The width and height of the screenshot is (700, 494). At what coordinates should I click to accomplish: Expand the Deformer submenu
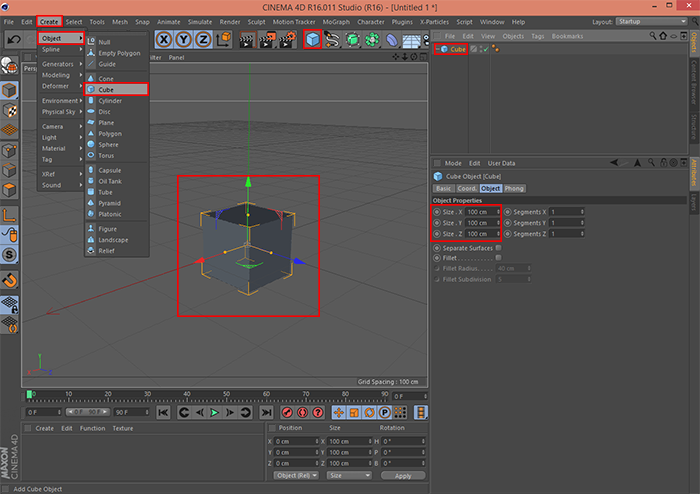click(x=61, y=86)
